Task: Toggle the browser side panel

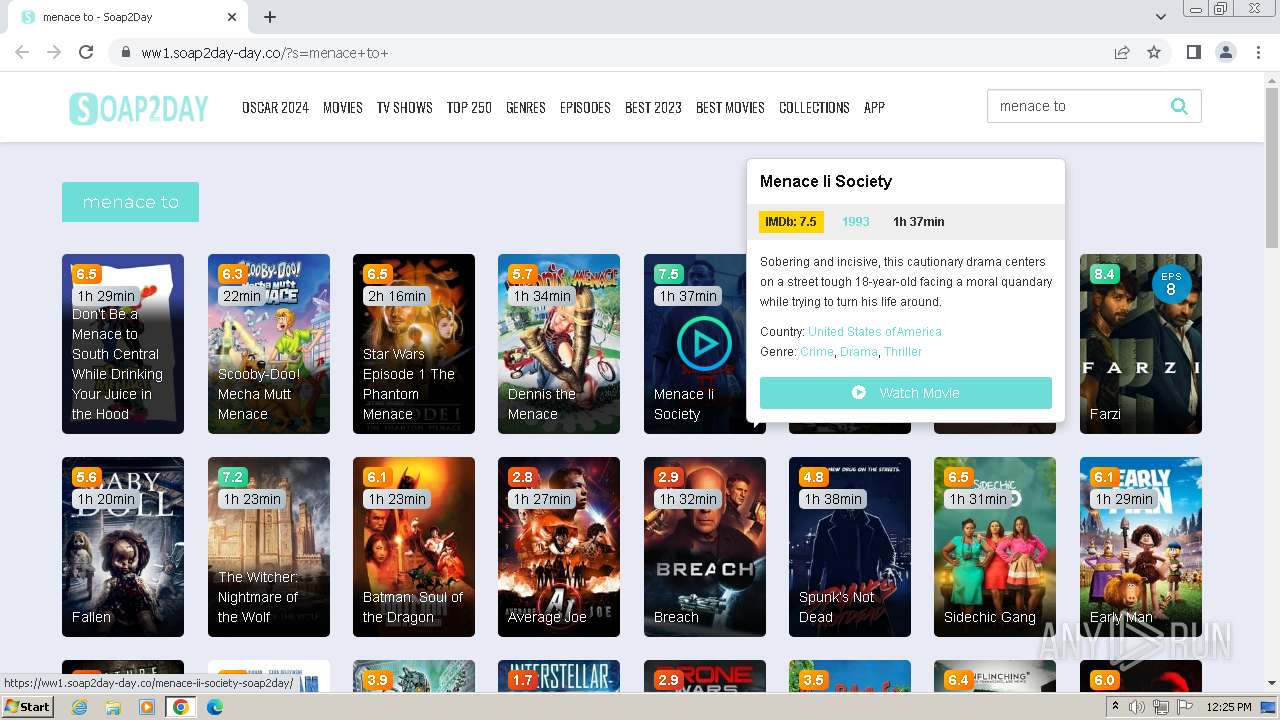Action: (1193, 52)
